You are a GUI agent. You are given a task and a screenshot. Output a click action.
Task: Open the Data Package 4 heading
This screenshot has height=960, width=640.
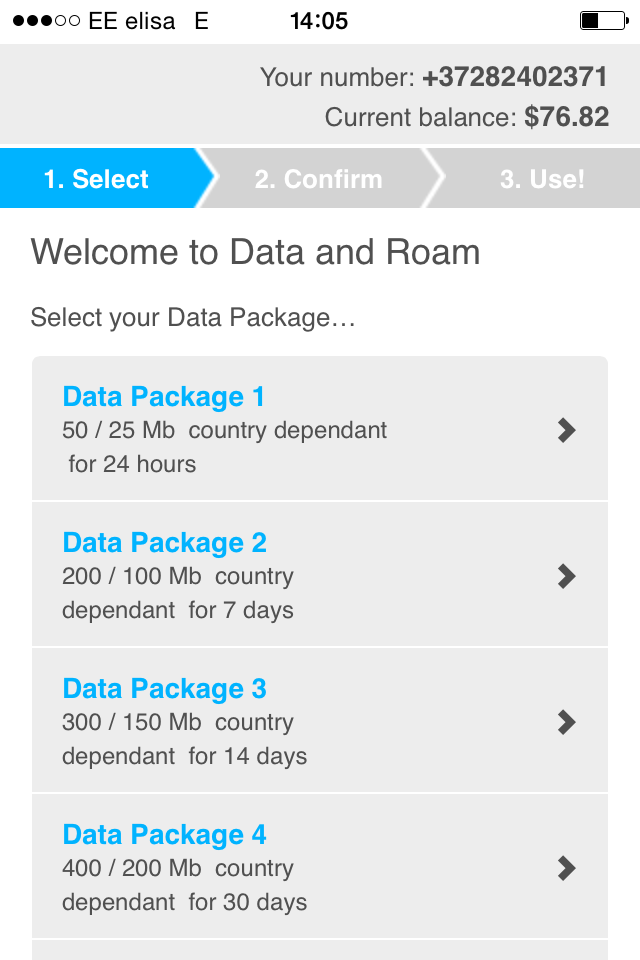[164, 834]
